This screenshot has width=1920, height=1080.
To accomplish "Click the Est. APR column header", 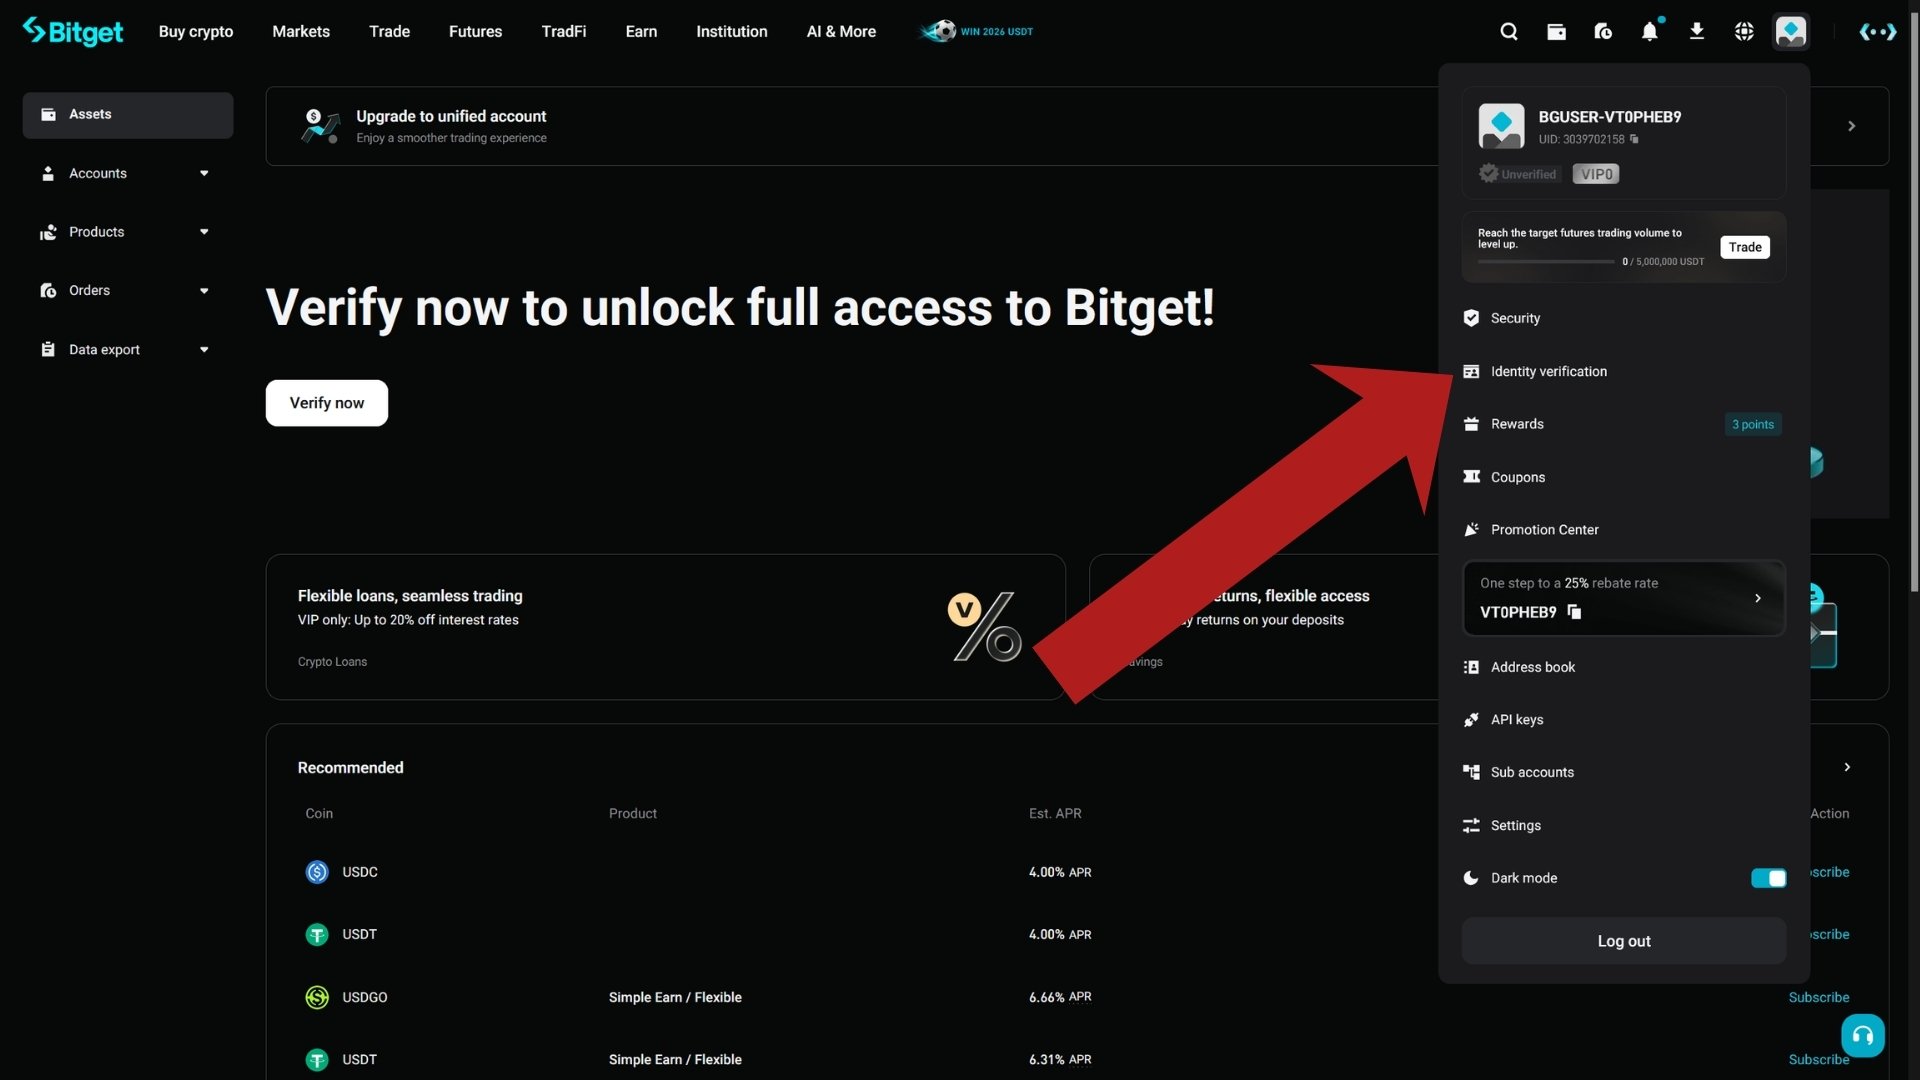I will tap(1055, 813).
